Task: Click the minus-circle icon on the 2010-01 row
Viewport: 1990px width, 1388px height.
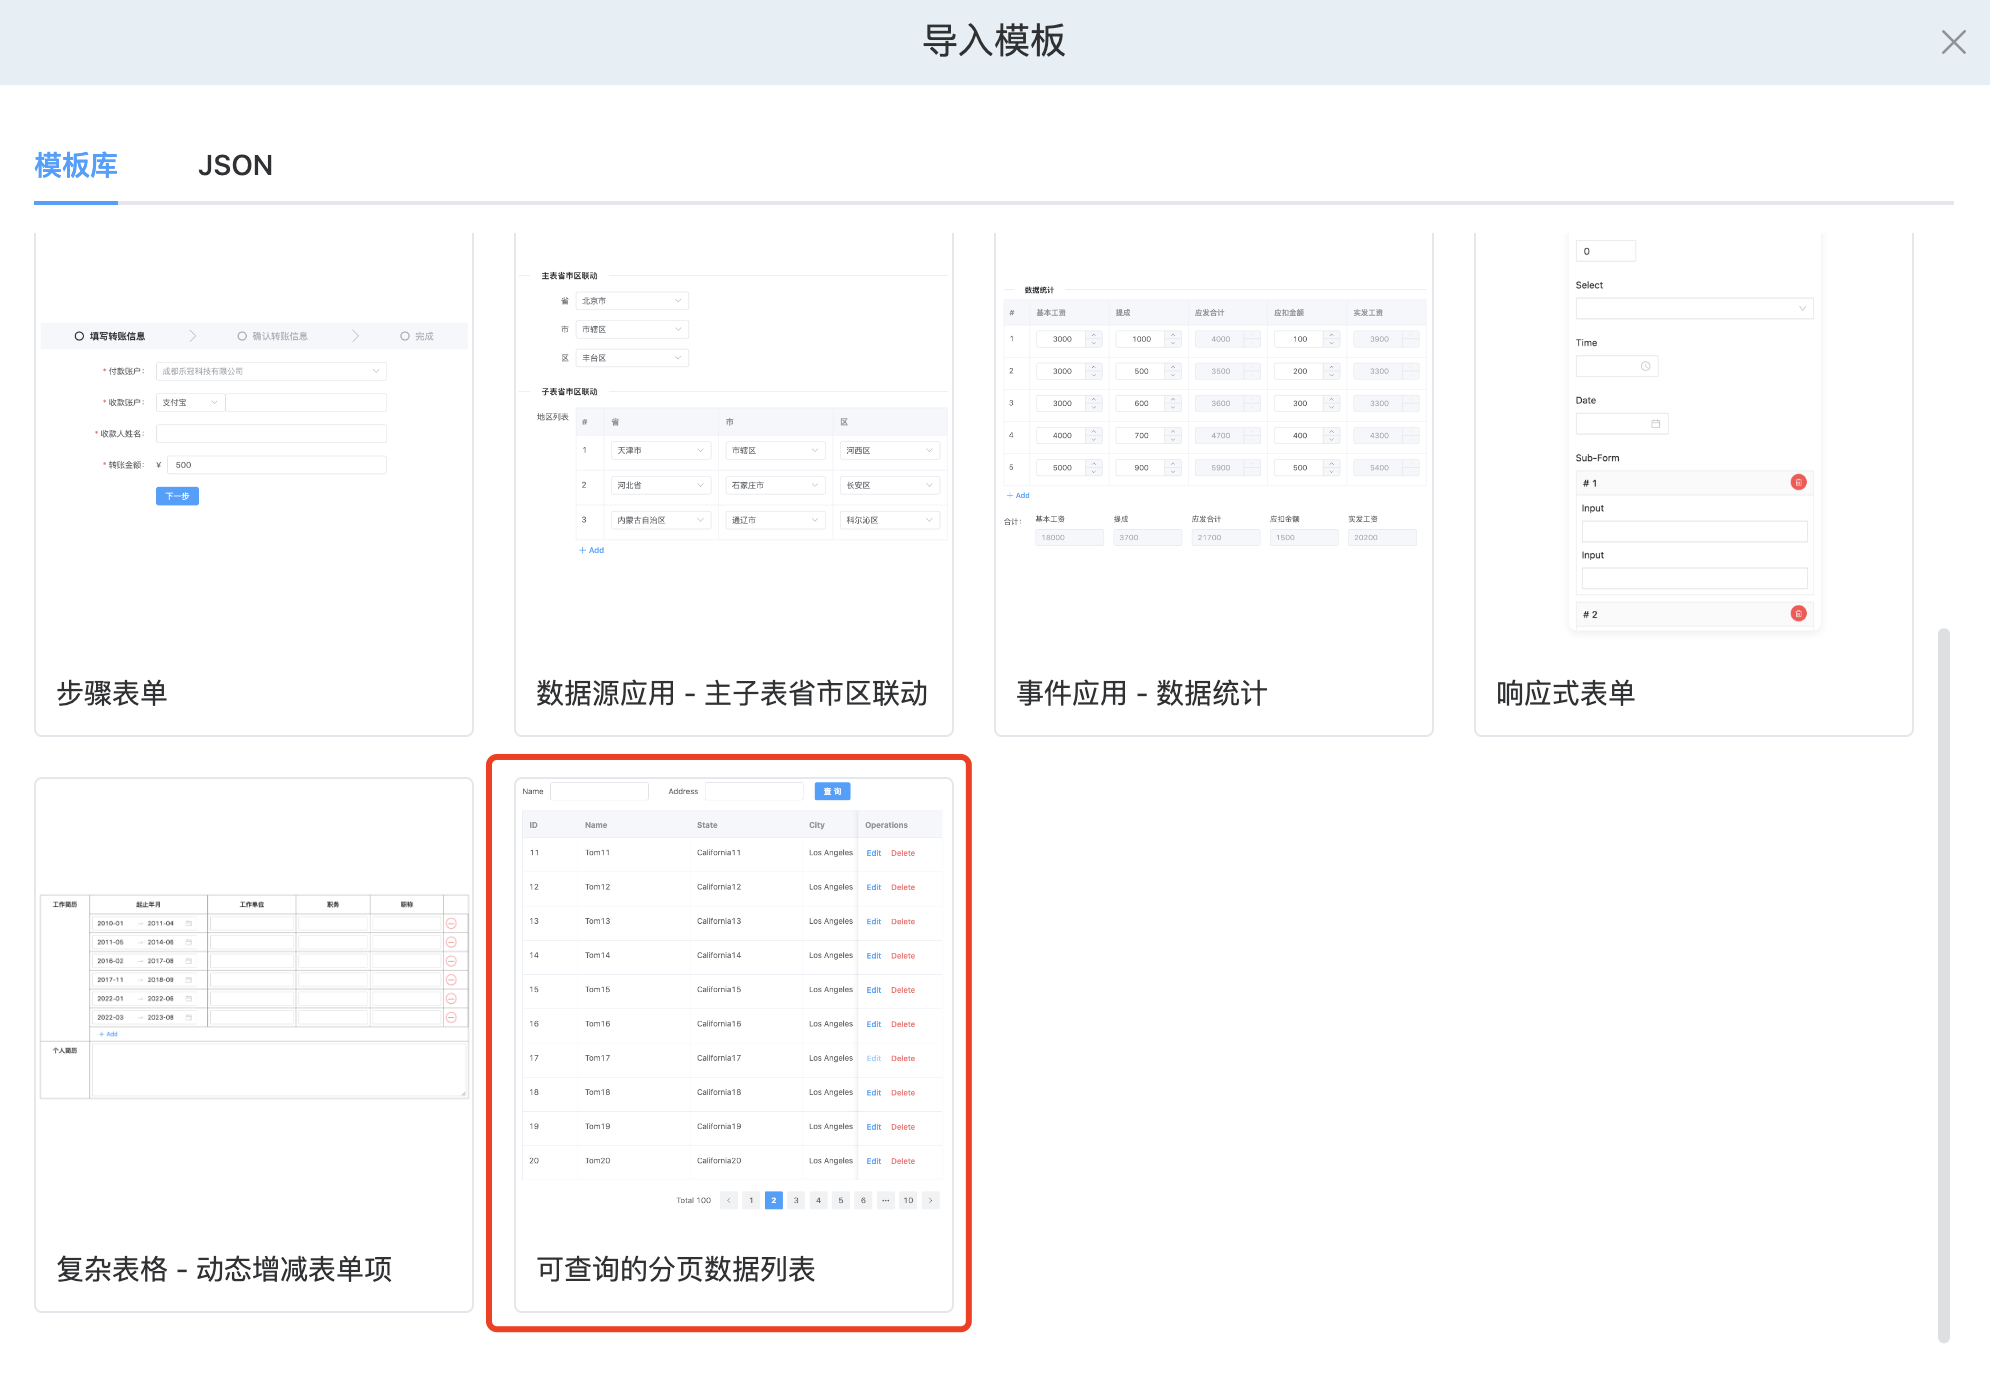Action: point(451,924)
